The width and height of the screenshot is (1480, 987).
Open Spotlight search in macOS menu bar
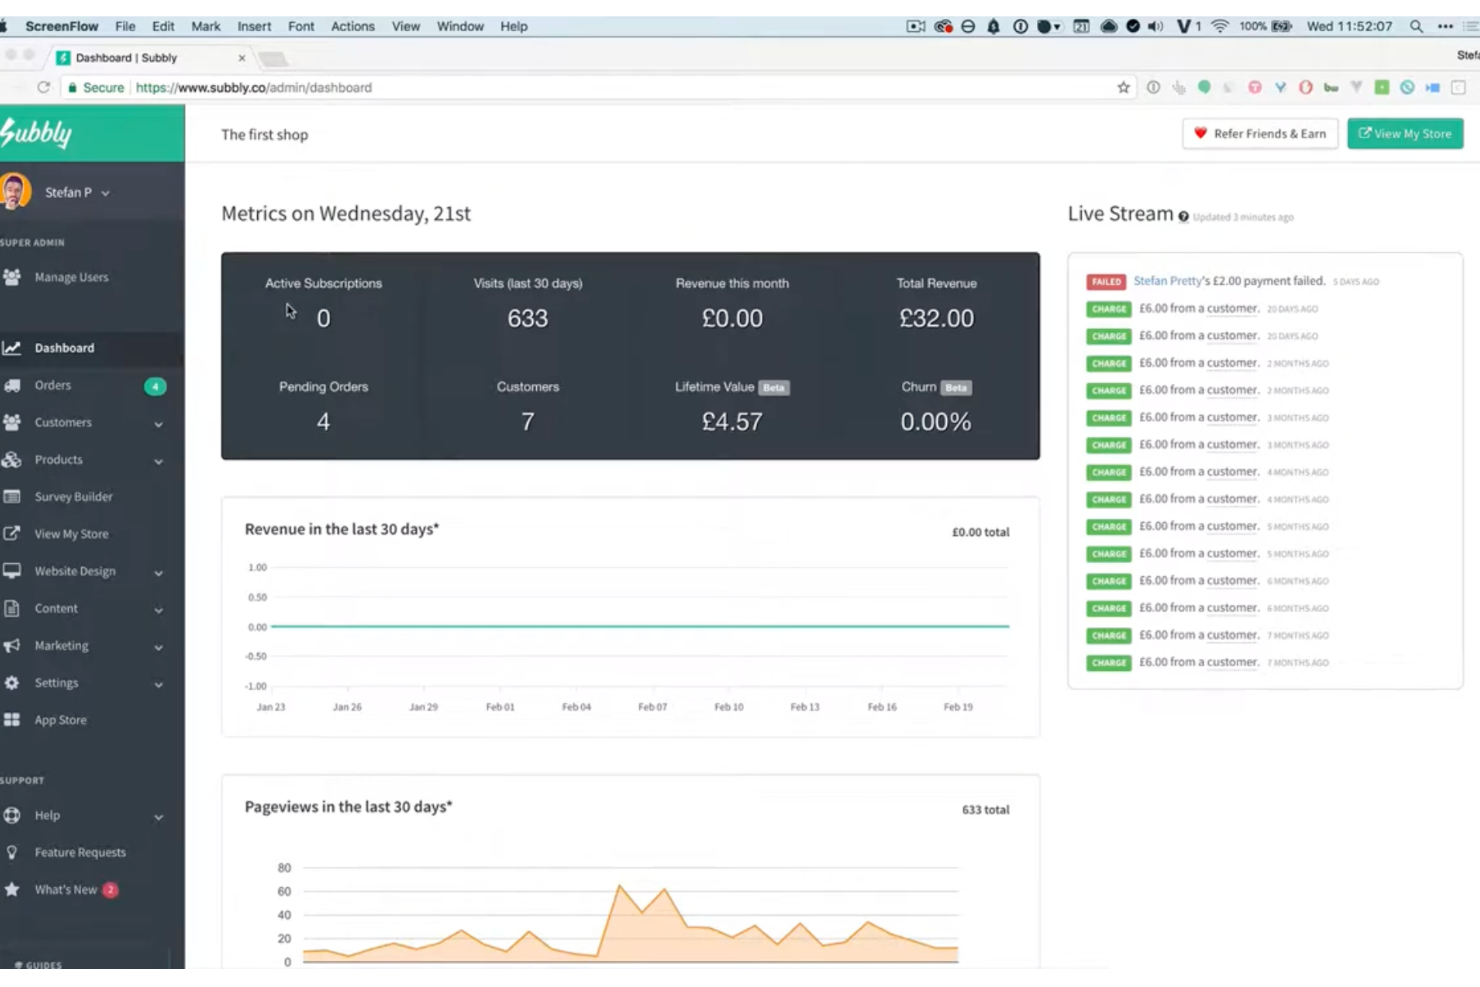pos(1416,27)
